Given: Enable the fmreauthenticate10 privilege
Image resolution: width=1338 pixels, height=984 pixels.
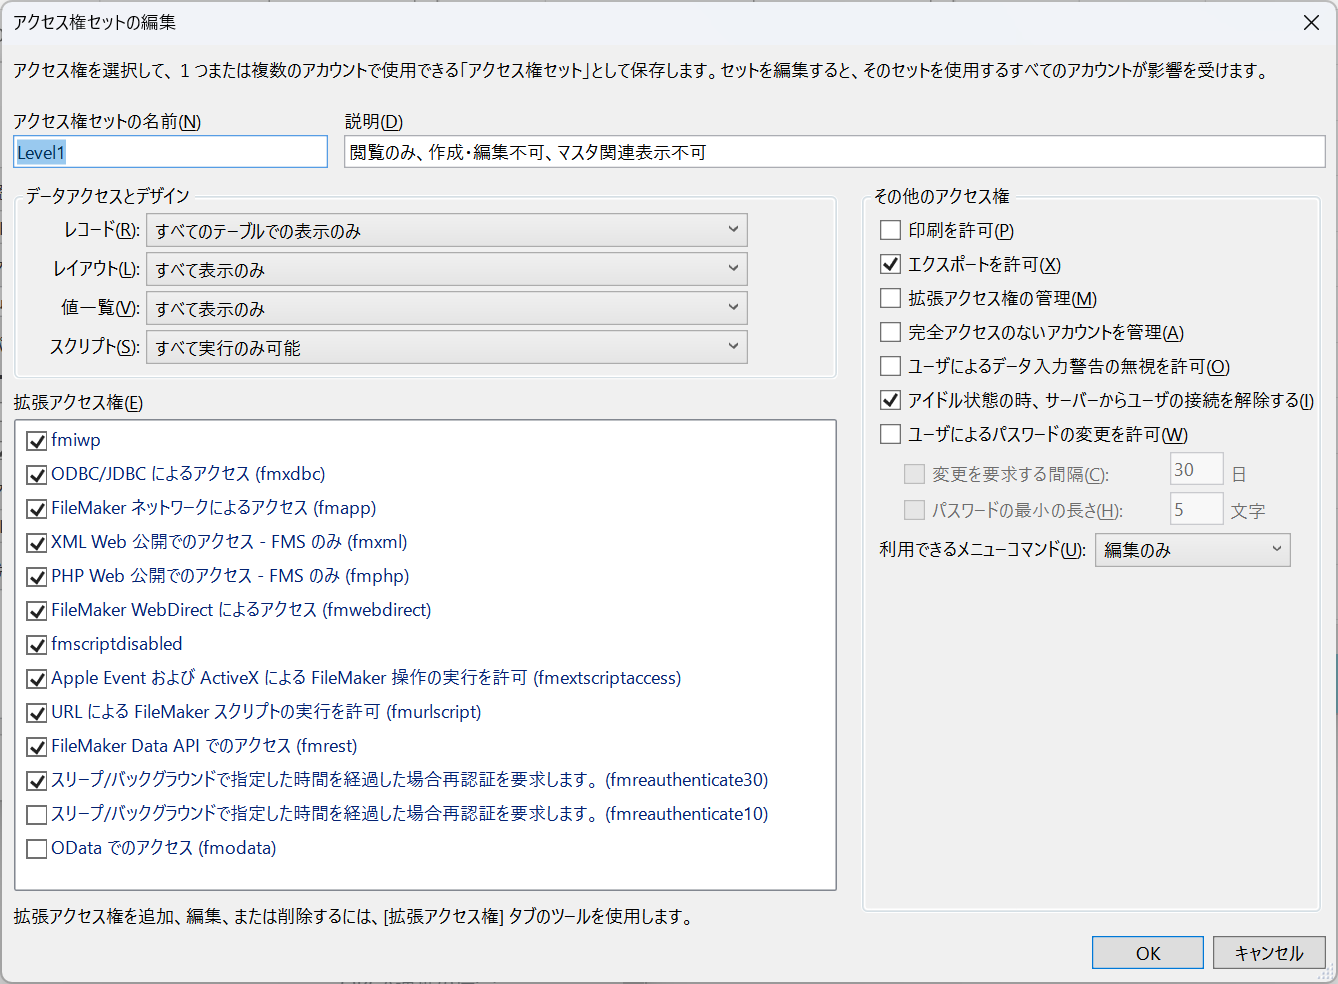Looking at the screenshot, I should [x=37, y=815].
